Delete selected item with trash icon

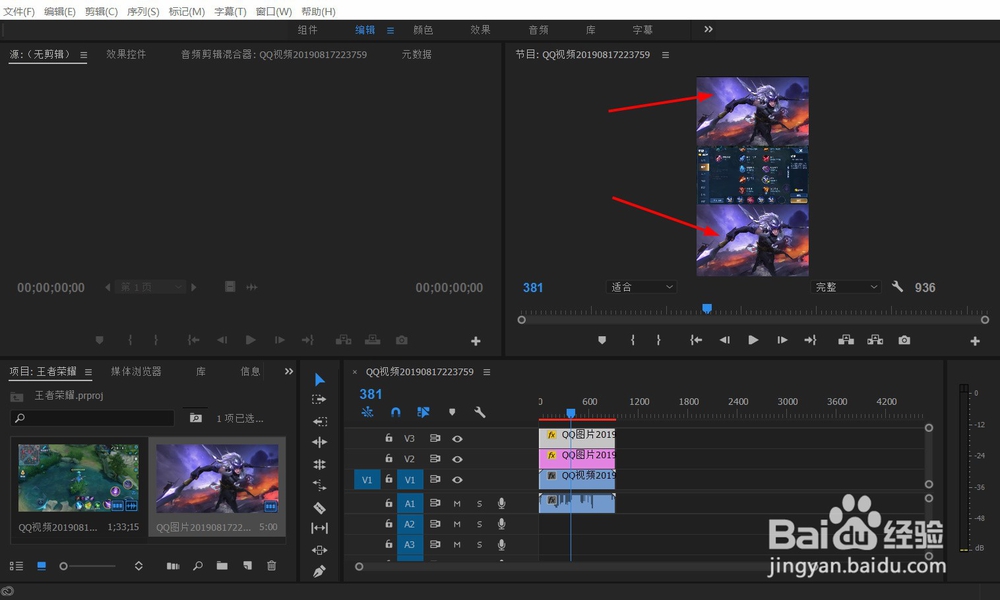coord(272,566)
